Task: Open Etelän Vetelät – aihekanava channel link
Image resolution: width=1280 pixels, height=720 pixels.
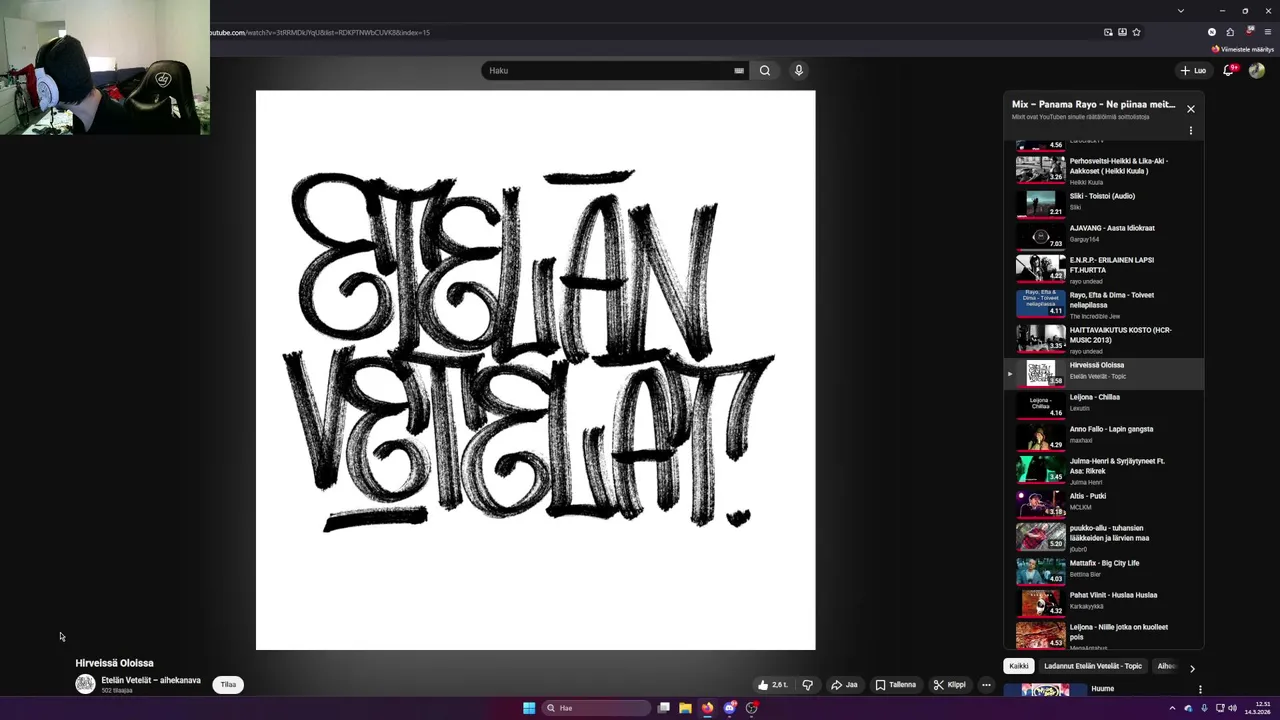Action: (151, 680)
